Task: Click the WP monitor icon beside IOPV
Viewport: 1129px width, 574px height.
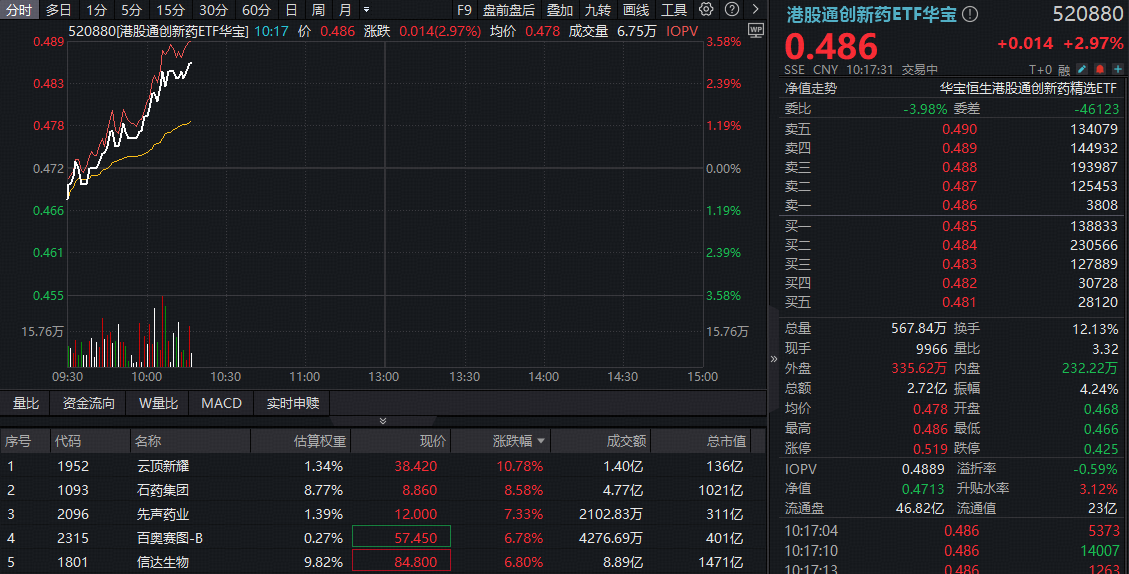Action: (755, 30)
